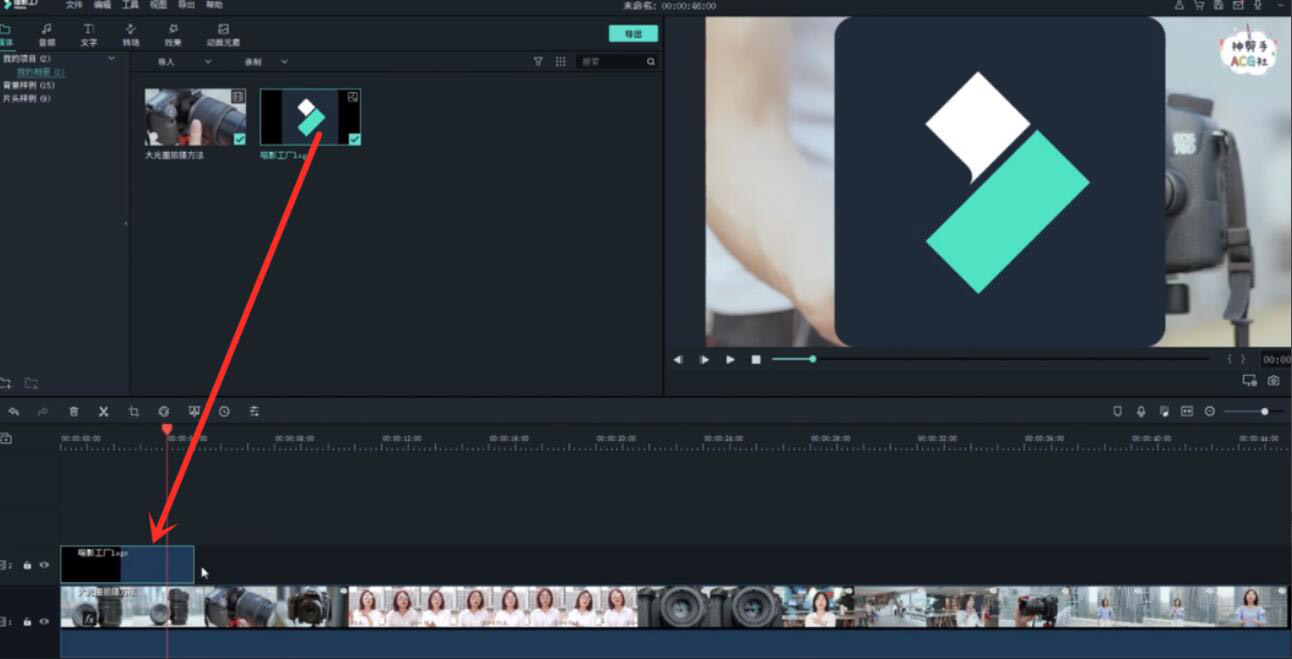Adjust the timeline zoom slider
The width and height of the screenshot is (1292, 659).
pos(1265,410)
